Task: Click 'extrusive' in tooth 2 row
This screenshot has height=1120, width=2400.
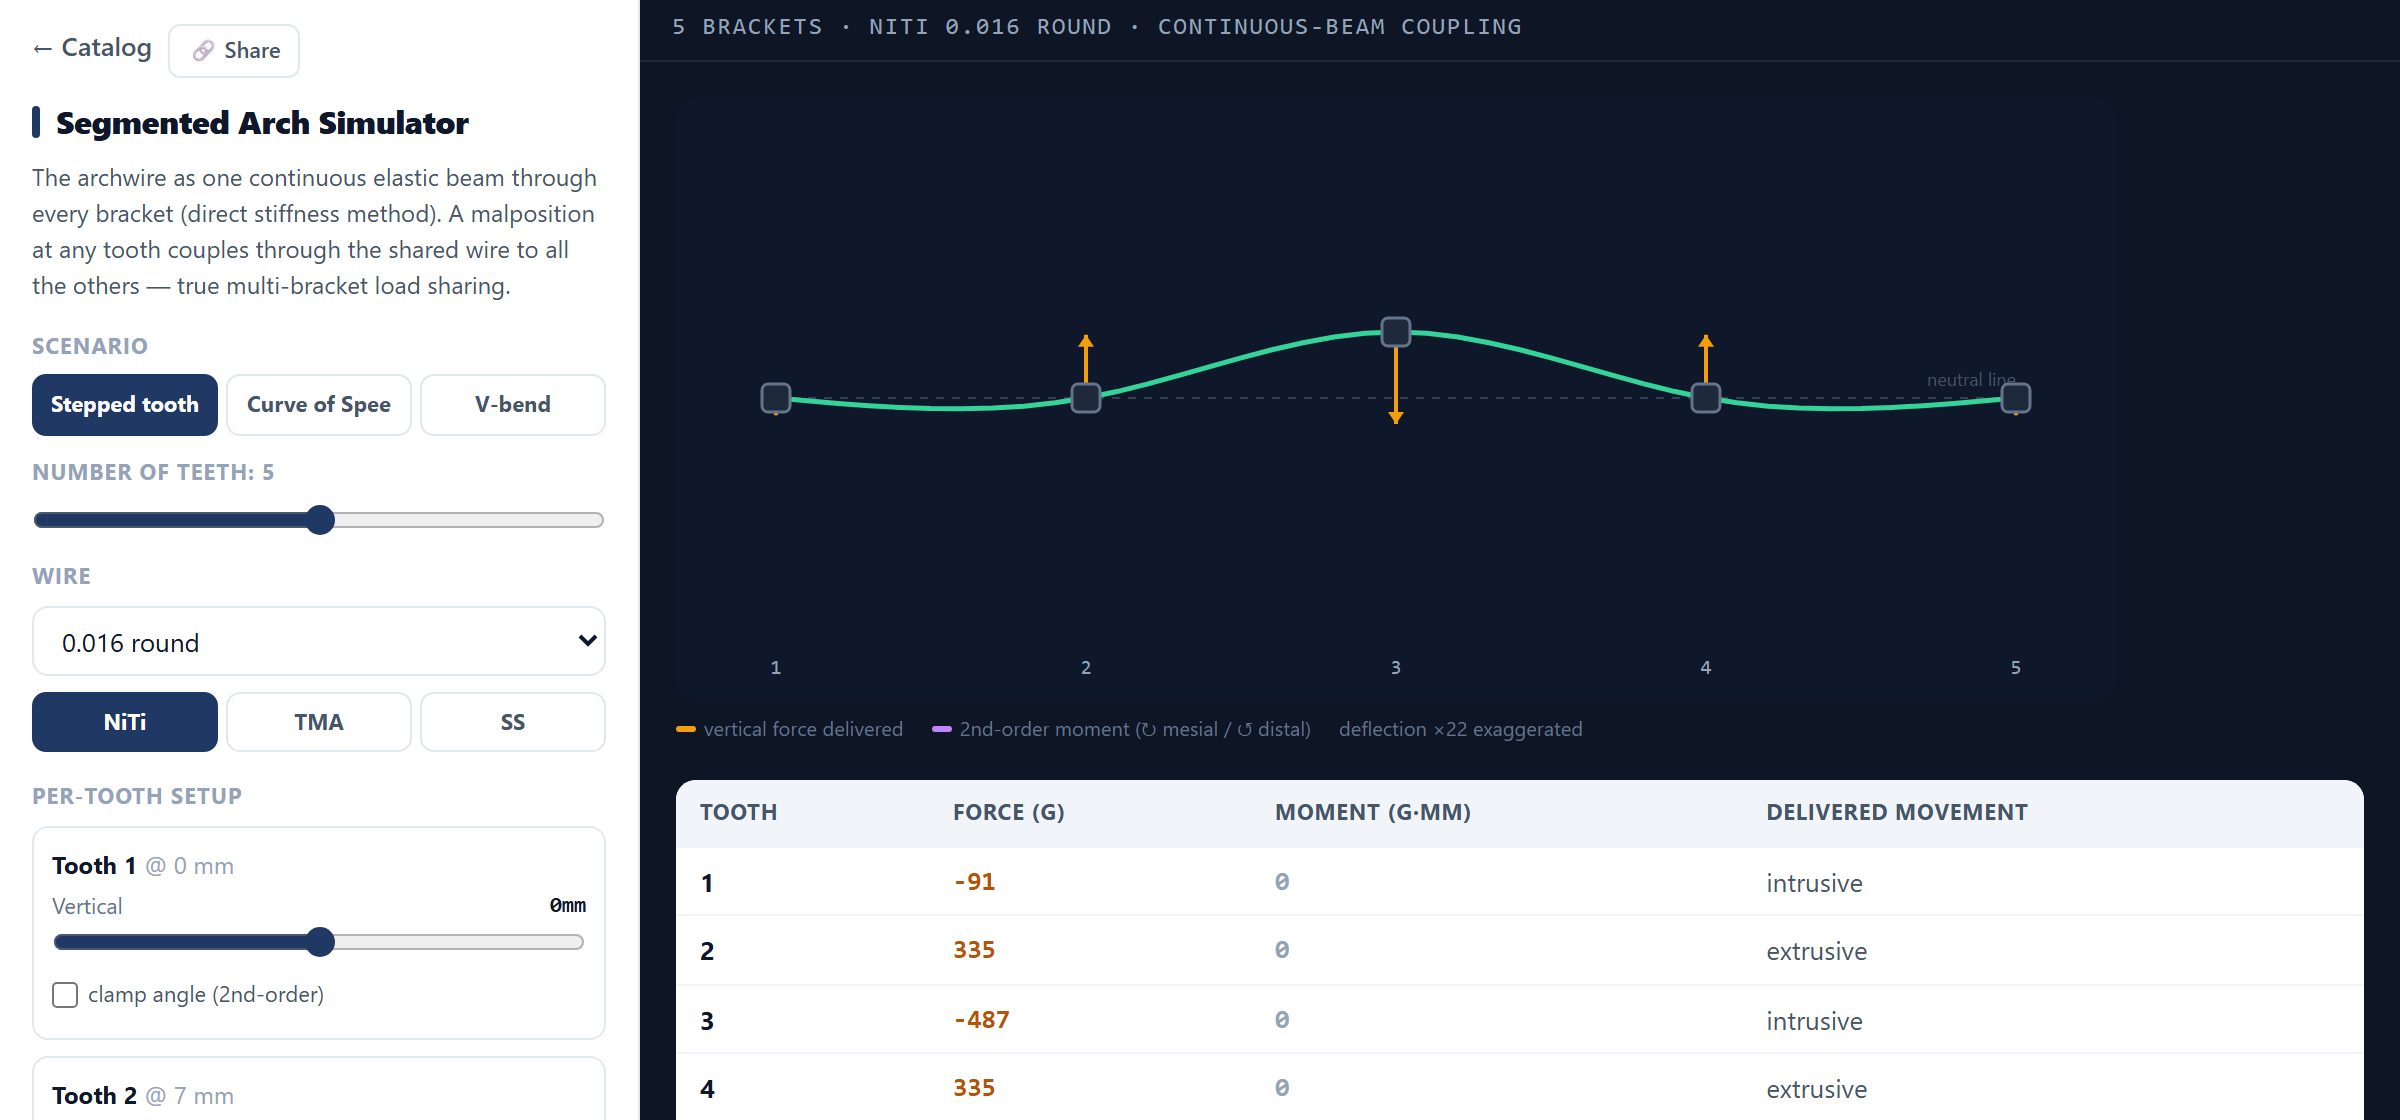Action: (x=1816, y=952)
